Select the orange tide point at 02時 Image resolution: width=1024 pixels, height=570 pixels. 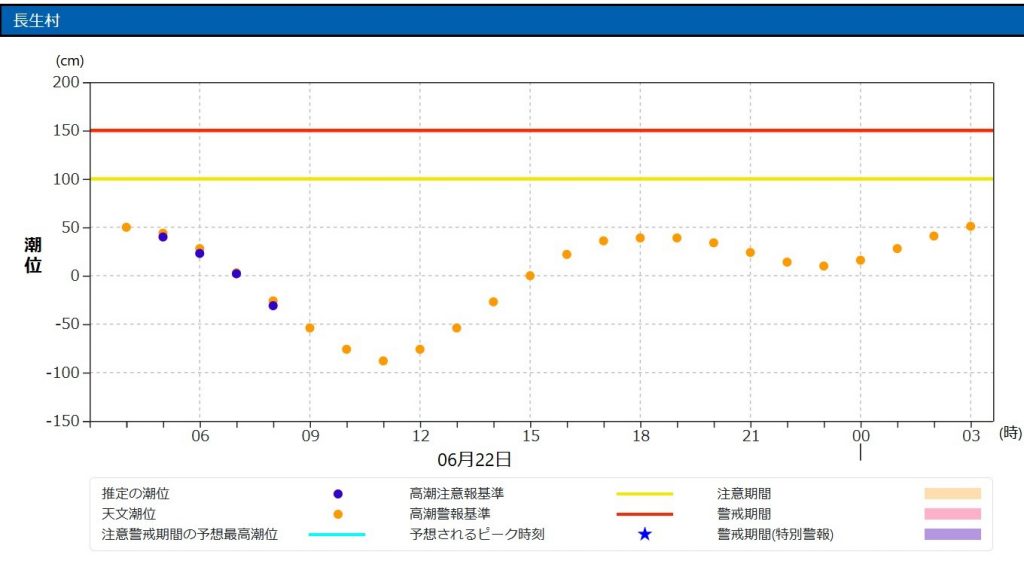coord(934,236)
